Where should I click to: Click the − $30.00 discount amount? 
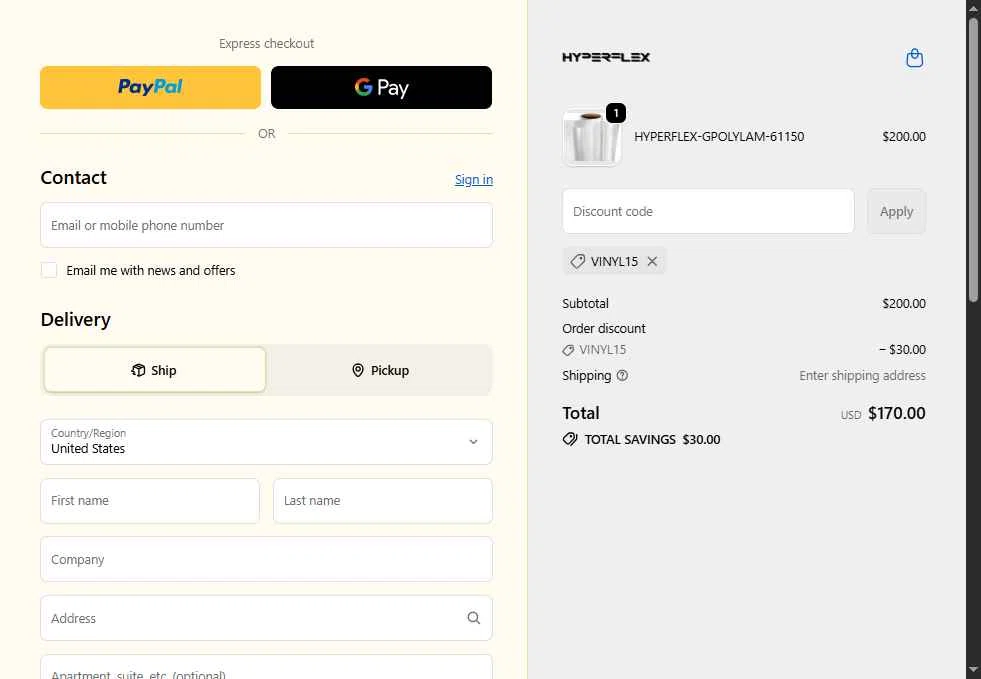coord(902,349)
